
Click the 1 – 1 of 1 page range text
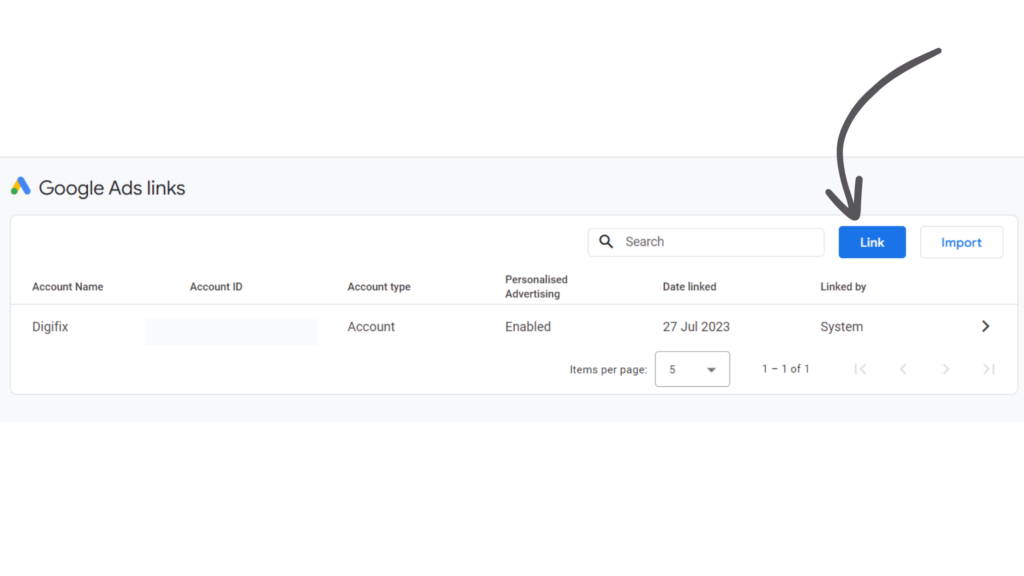tap(786, 369)
